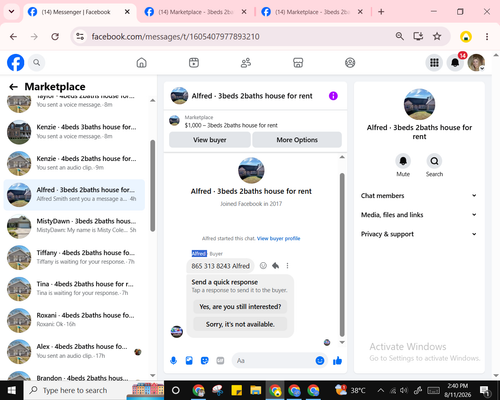Click the browser address bar URL
The image size is (500, 400).
click(175, 36)
